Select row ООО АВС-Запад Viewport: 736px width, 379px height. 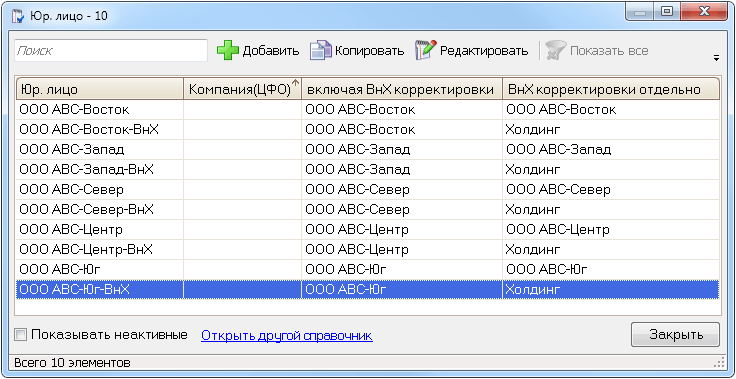[x=368, y=150]
